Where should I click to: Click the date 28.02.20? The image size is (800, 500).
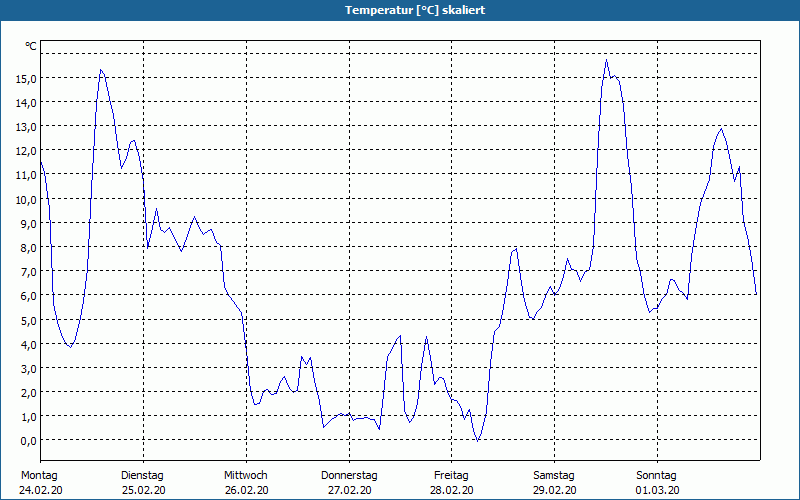[x=452, y=490]
